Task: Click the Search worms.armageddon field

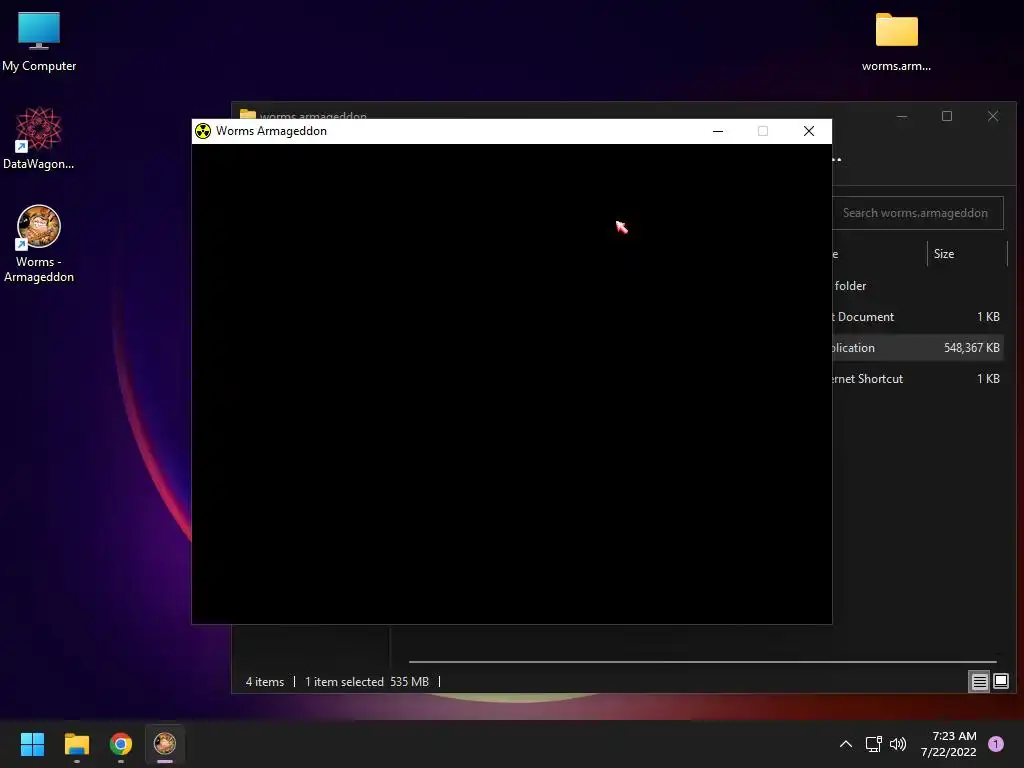Action: (918, 213)
